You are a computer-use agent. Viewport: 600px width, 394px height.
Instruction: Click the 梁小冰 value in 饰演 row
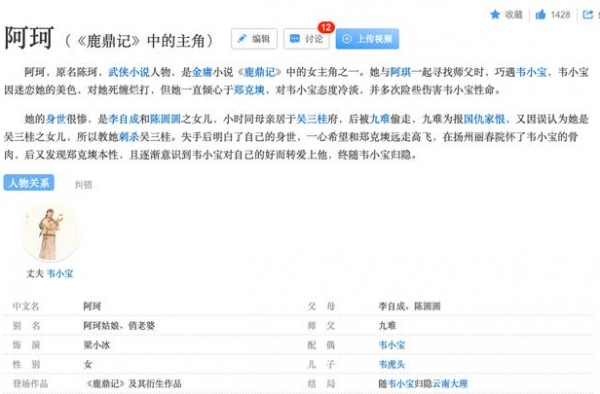pos(97,345)
